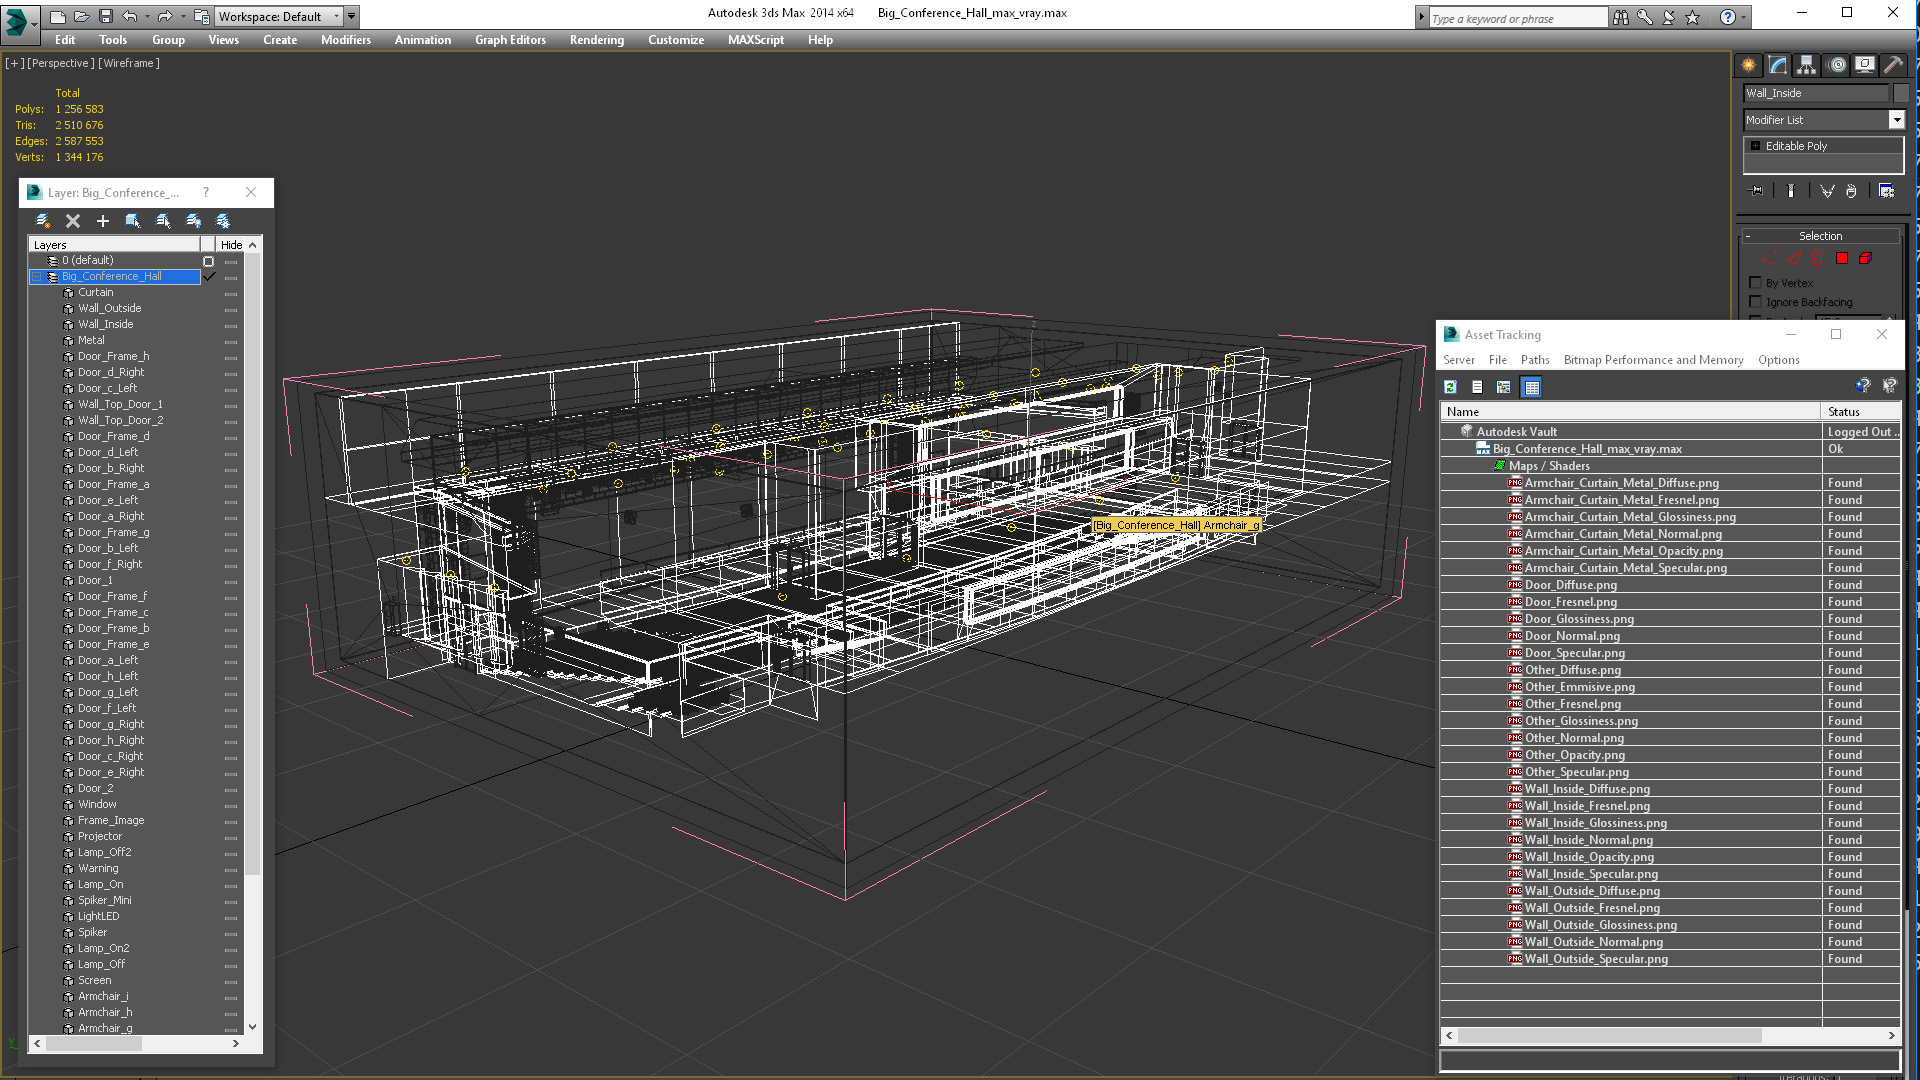Open Paths menu in Asset Tracking
This screenshot has height=1080, width=1920.
coord(1535,360)
